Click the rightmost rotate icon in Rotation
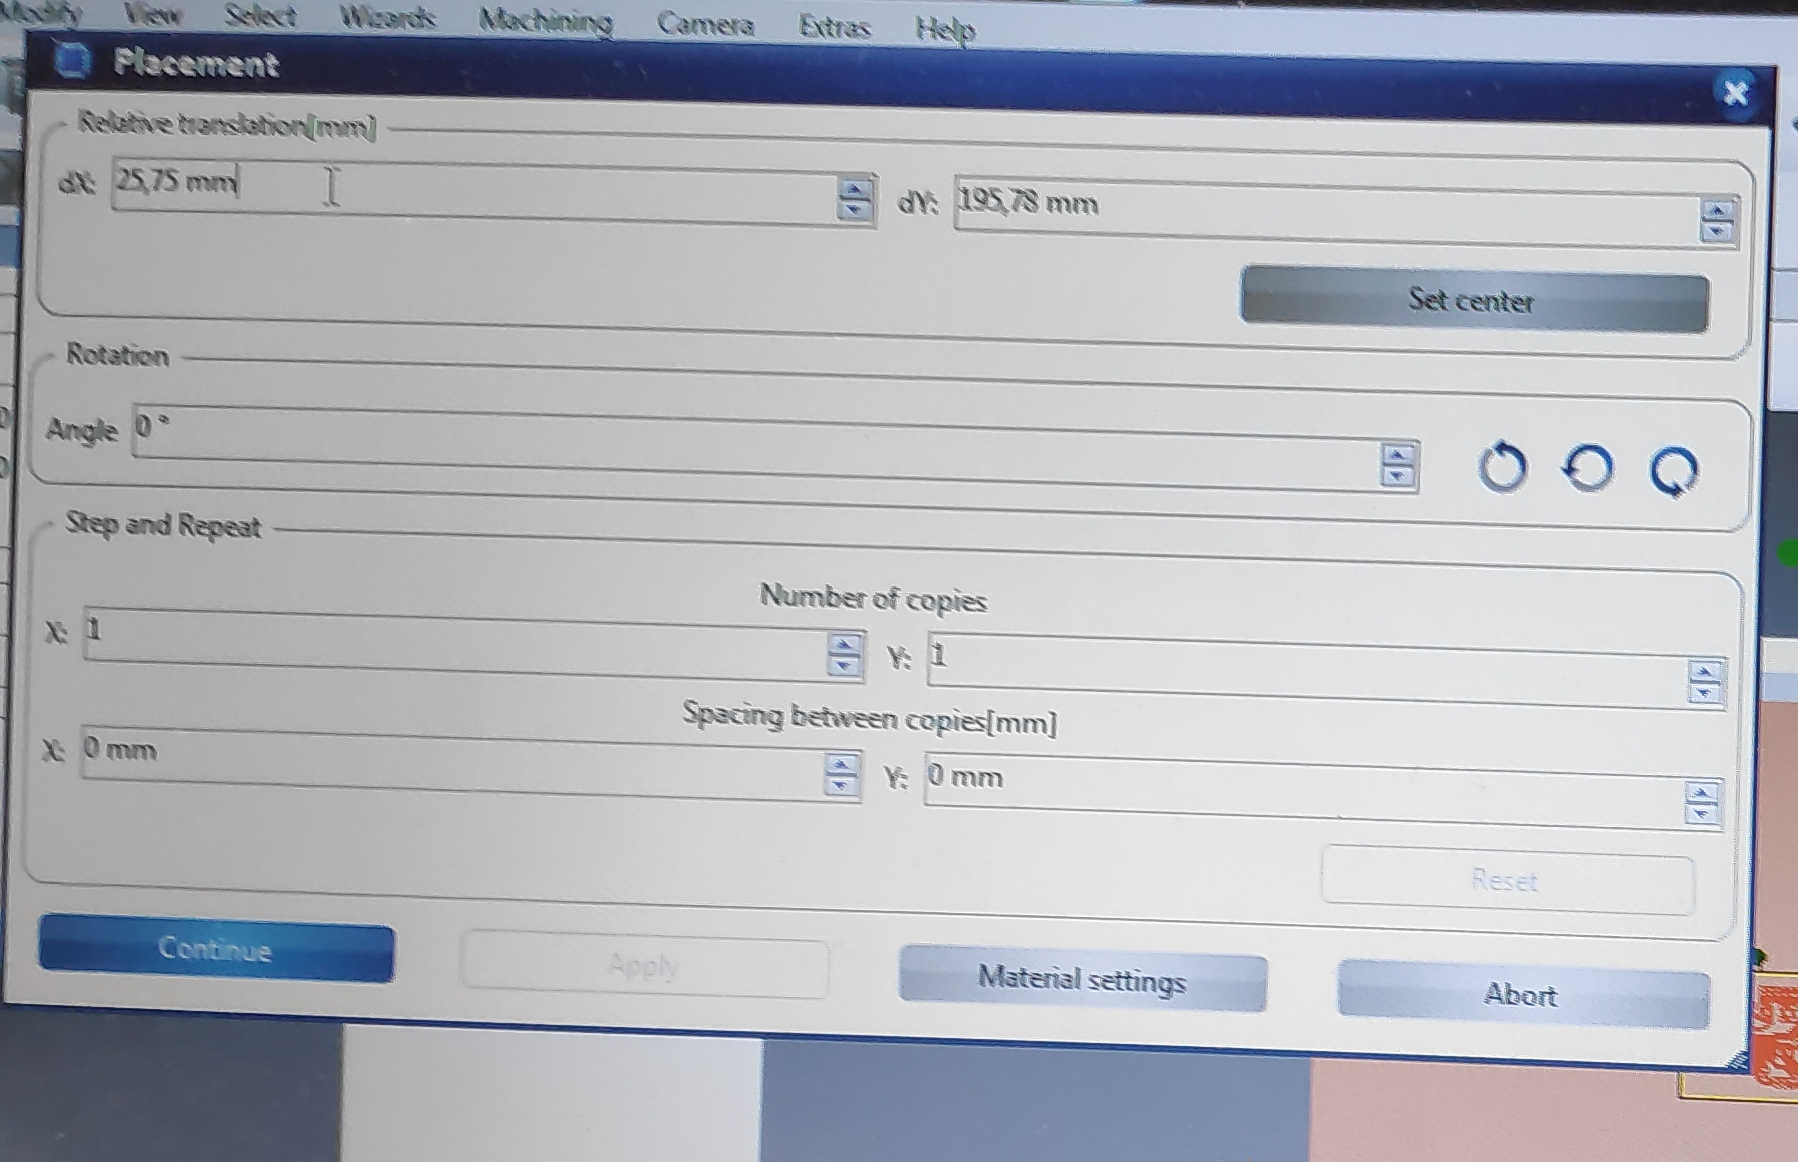 click(1673, 471)
